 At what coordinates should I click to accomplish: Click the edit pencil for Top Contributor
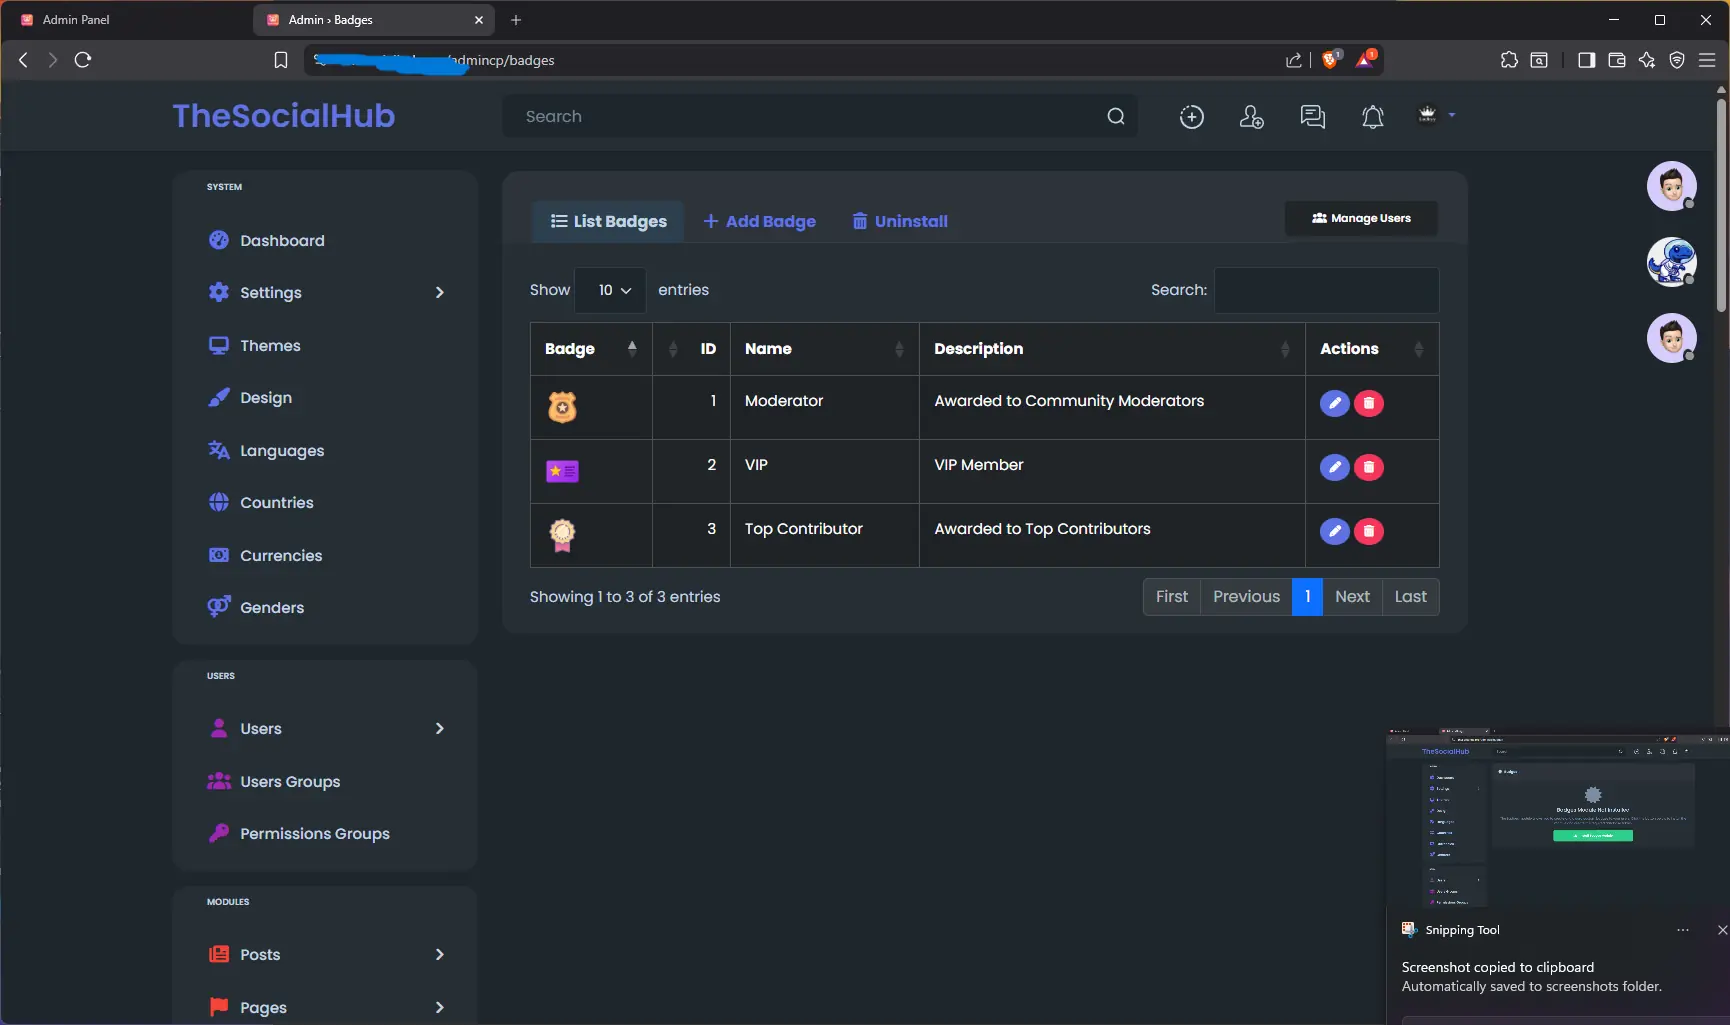coord(1334,531)
